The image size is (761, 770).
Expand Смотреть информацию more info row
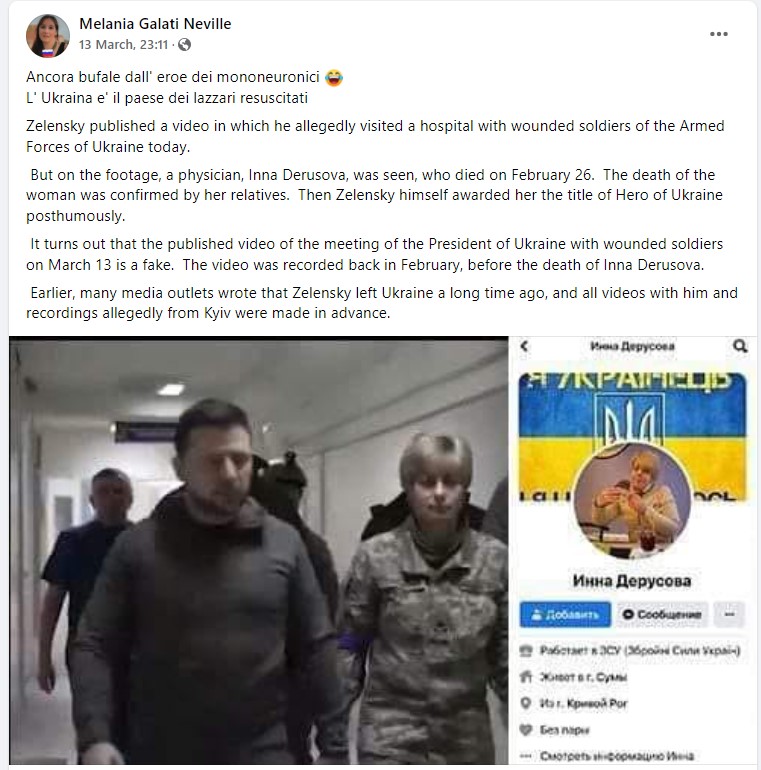(x=607, y=755)
